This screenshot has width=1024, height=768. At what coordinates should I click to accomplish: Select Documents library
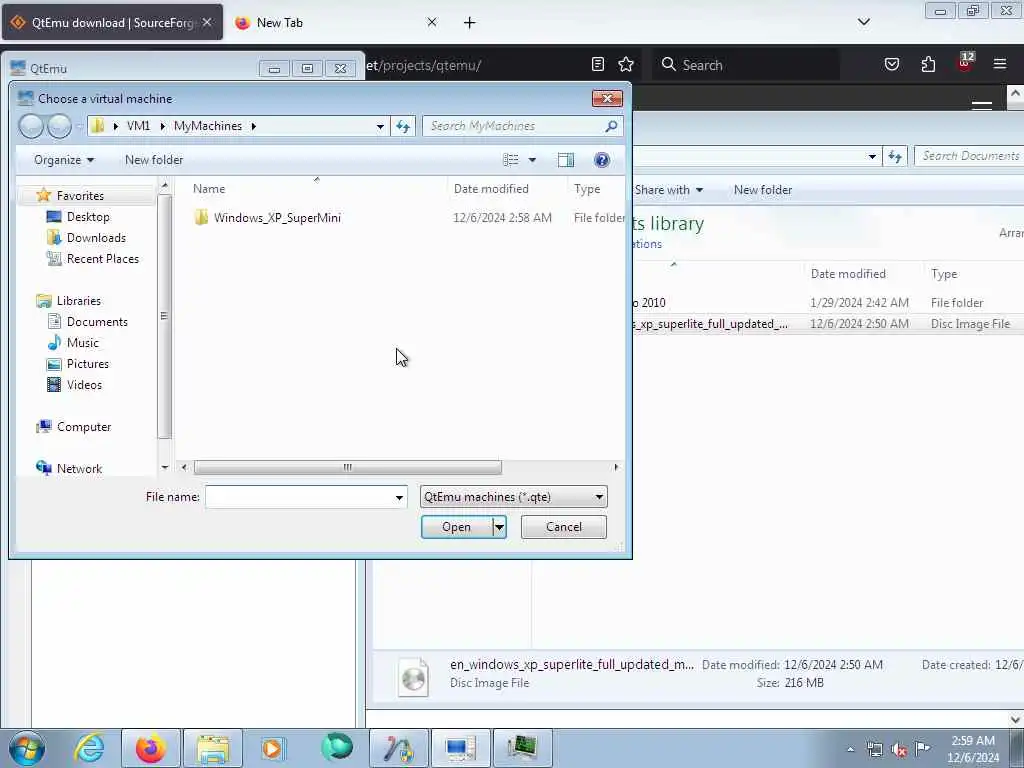coord(97,322)
